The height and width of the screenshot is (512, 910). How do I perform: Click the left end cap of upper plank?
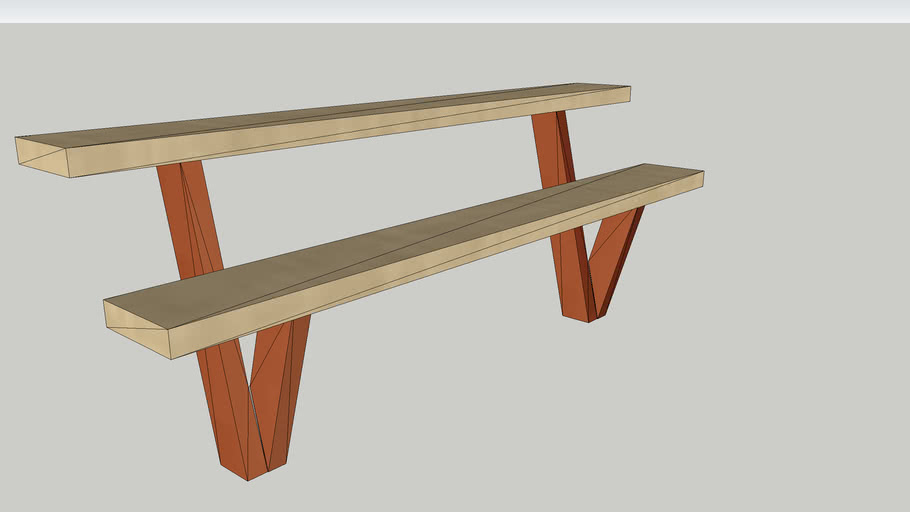coord(42,156)
